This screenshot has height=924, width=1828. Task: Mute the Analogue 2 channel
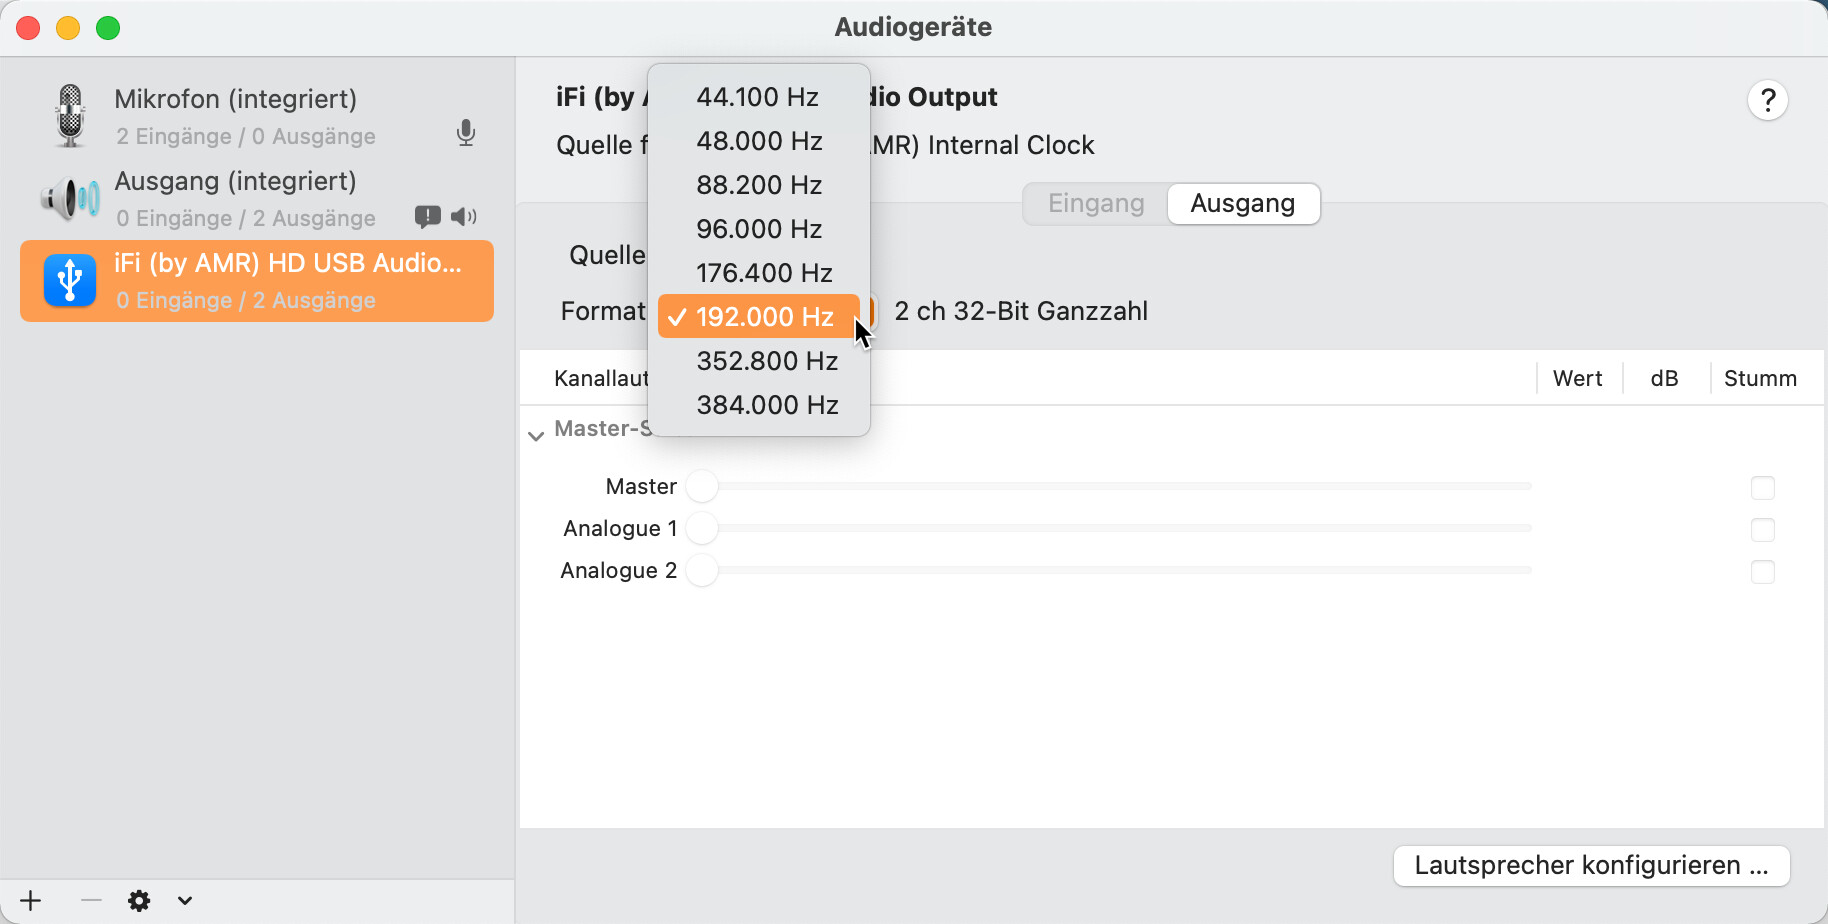[x=1763, y=572]
